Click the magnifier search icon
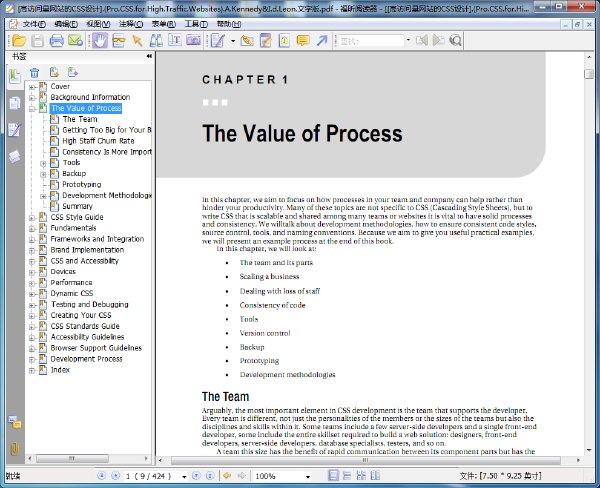Image resolution: width=600 pixels, height=488 pixels. point(455,40)
